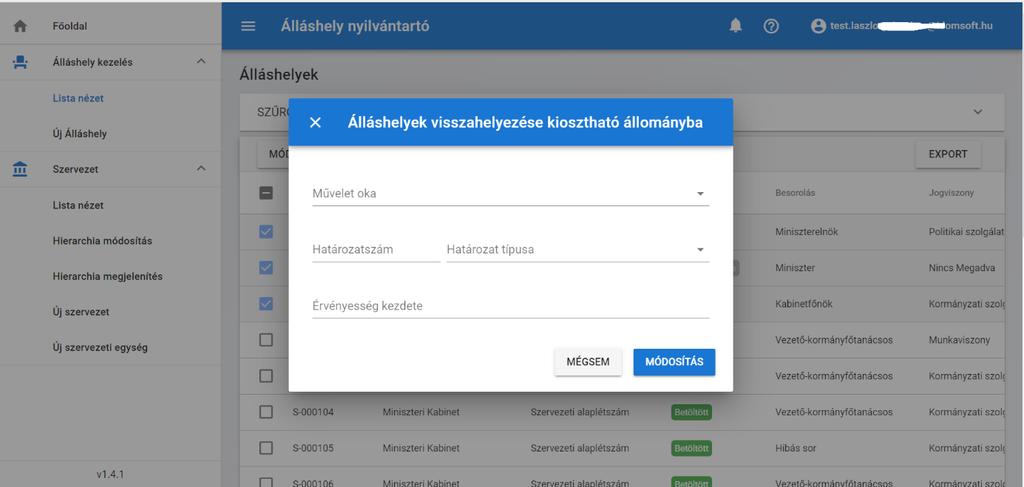Toggle the select-all header checkbox
The image size is (1024, 487).
266,193
